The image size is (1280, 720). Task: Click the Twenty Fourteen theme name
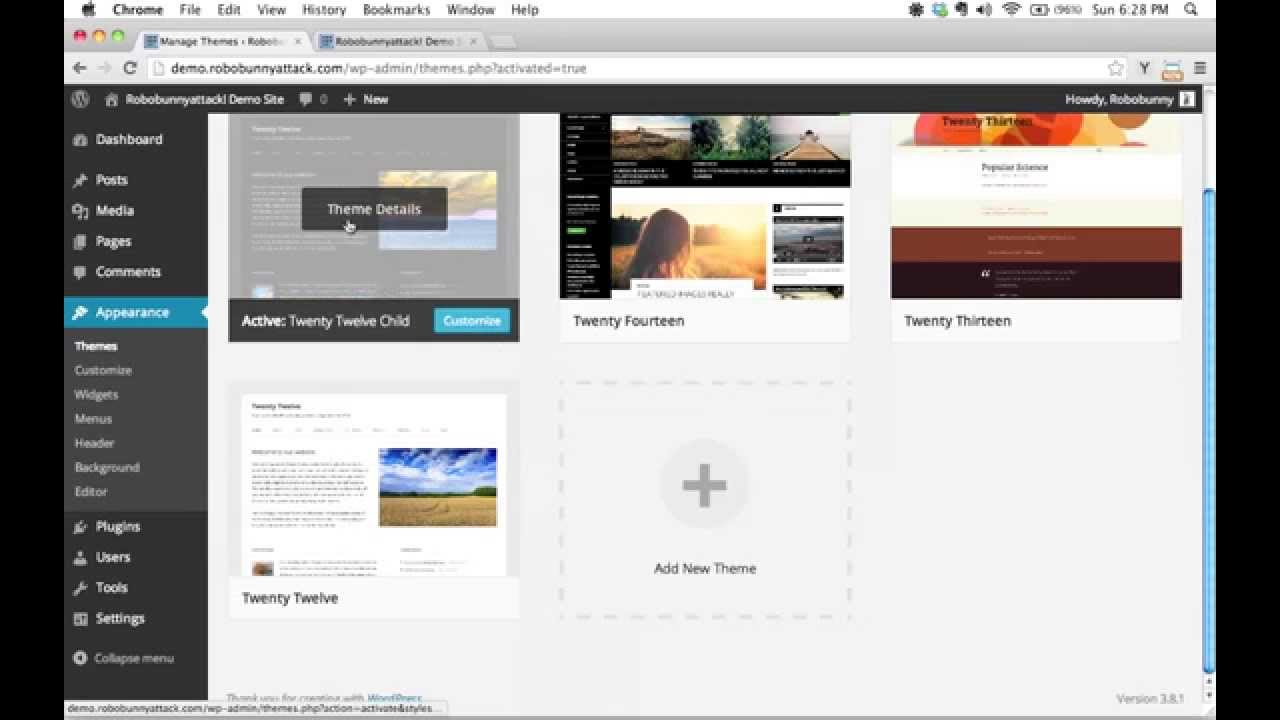[x=629, y=321]
